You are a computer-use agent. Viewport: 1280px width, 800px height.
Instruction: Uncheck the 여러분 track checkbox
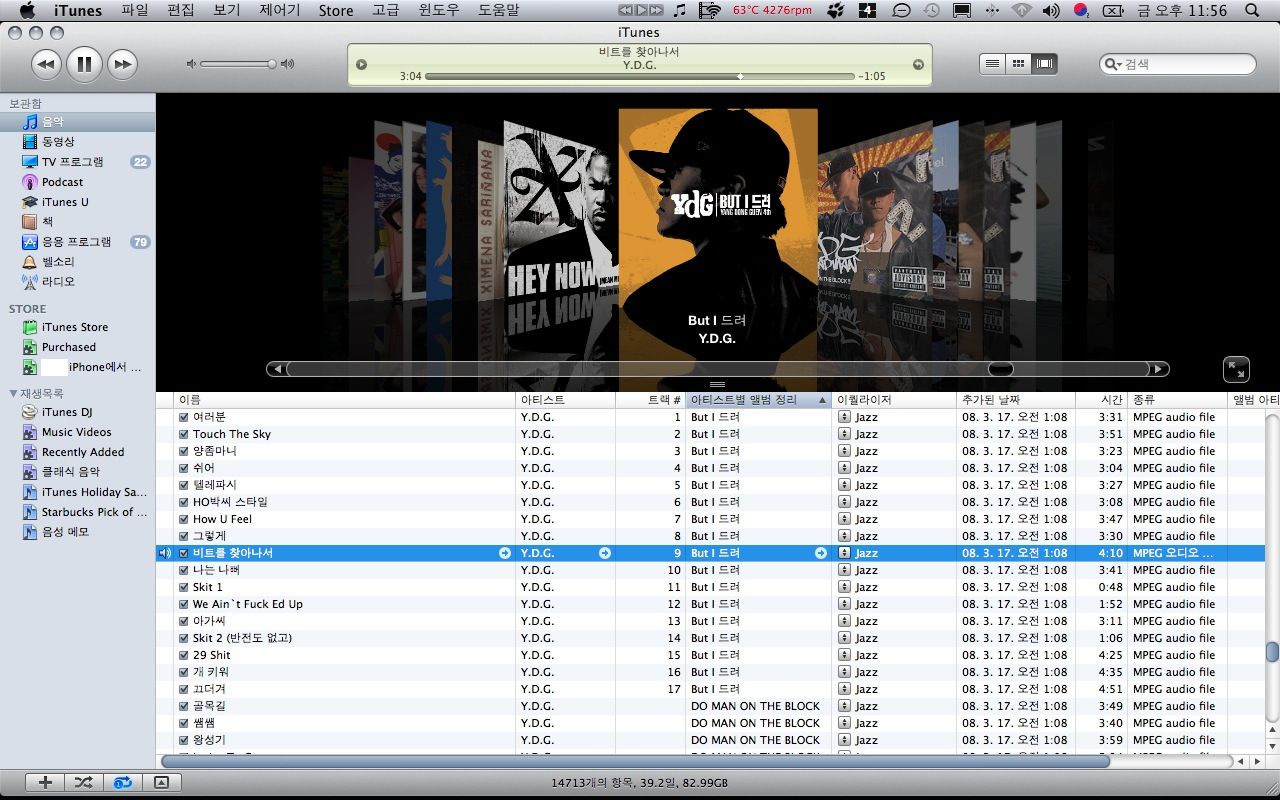tap(183, 417)
